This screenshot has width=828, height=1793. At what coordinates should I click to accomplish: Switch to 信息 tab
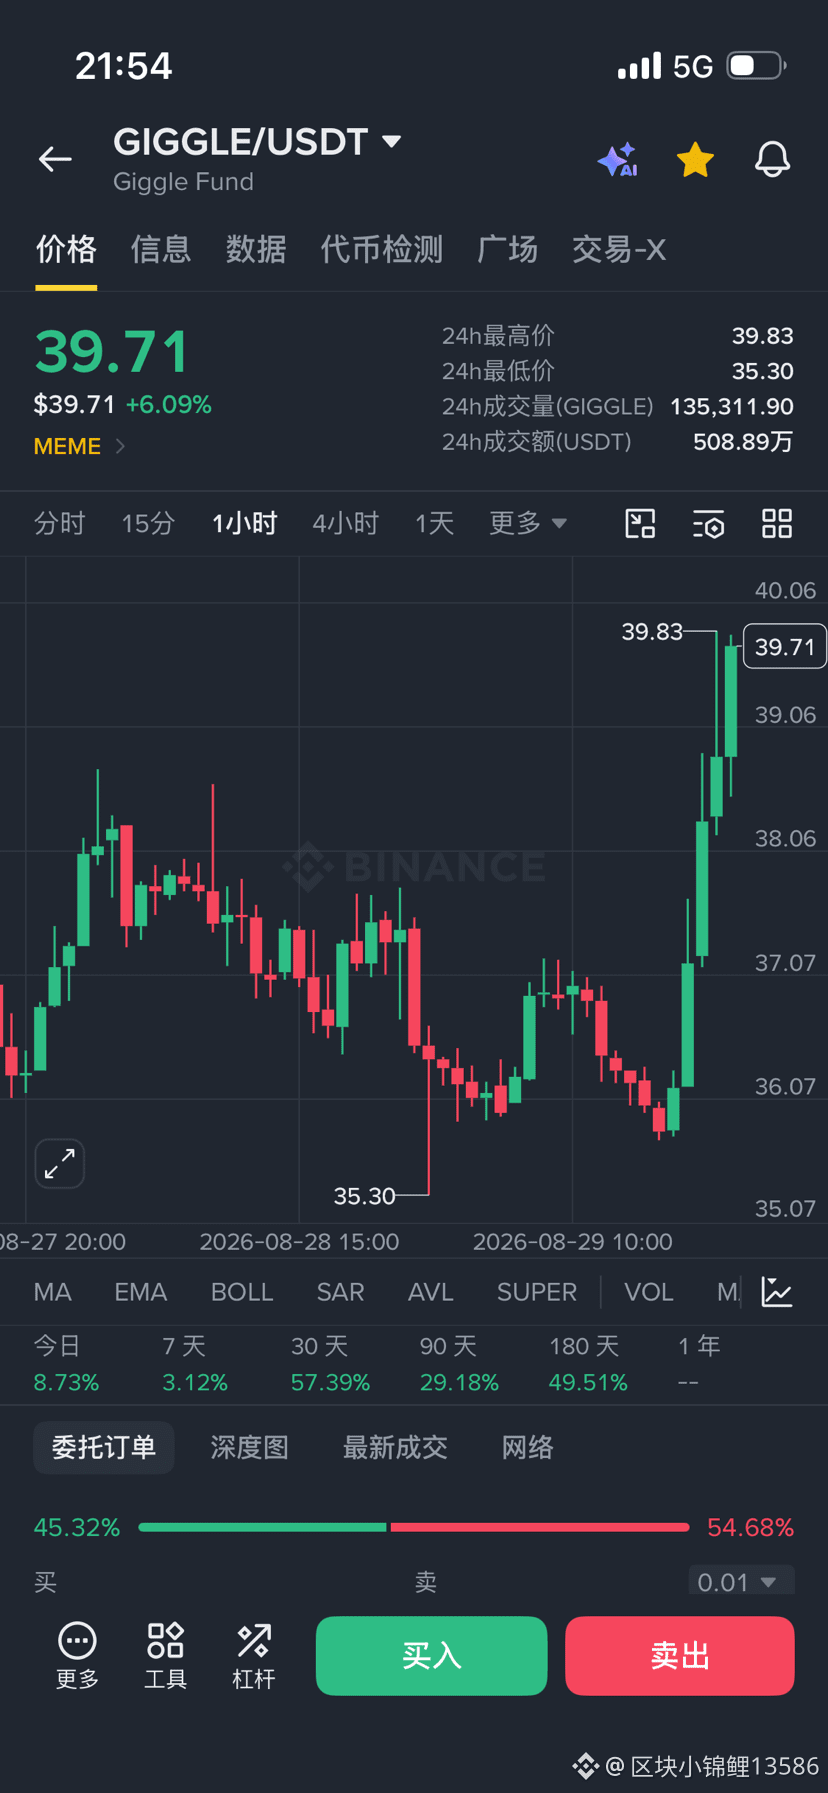pos(161,249)
